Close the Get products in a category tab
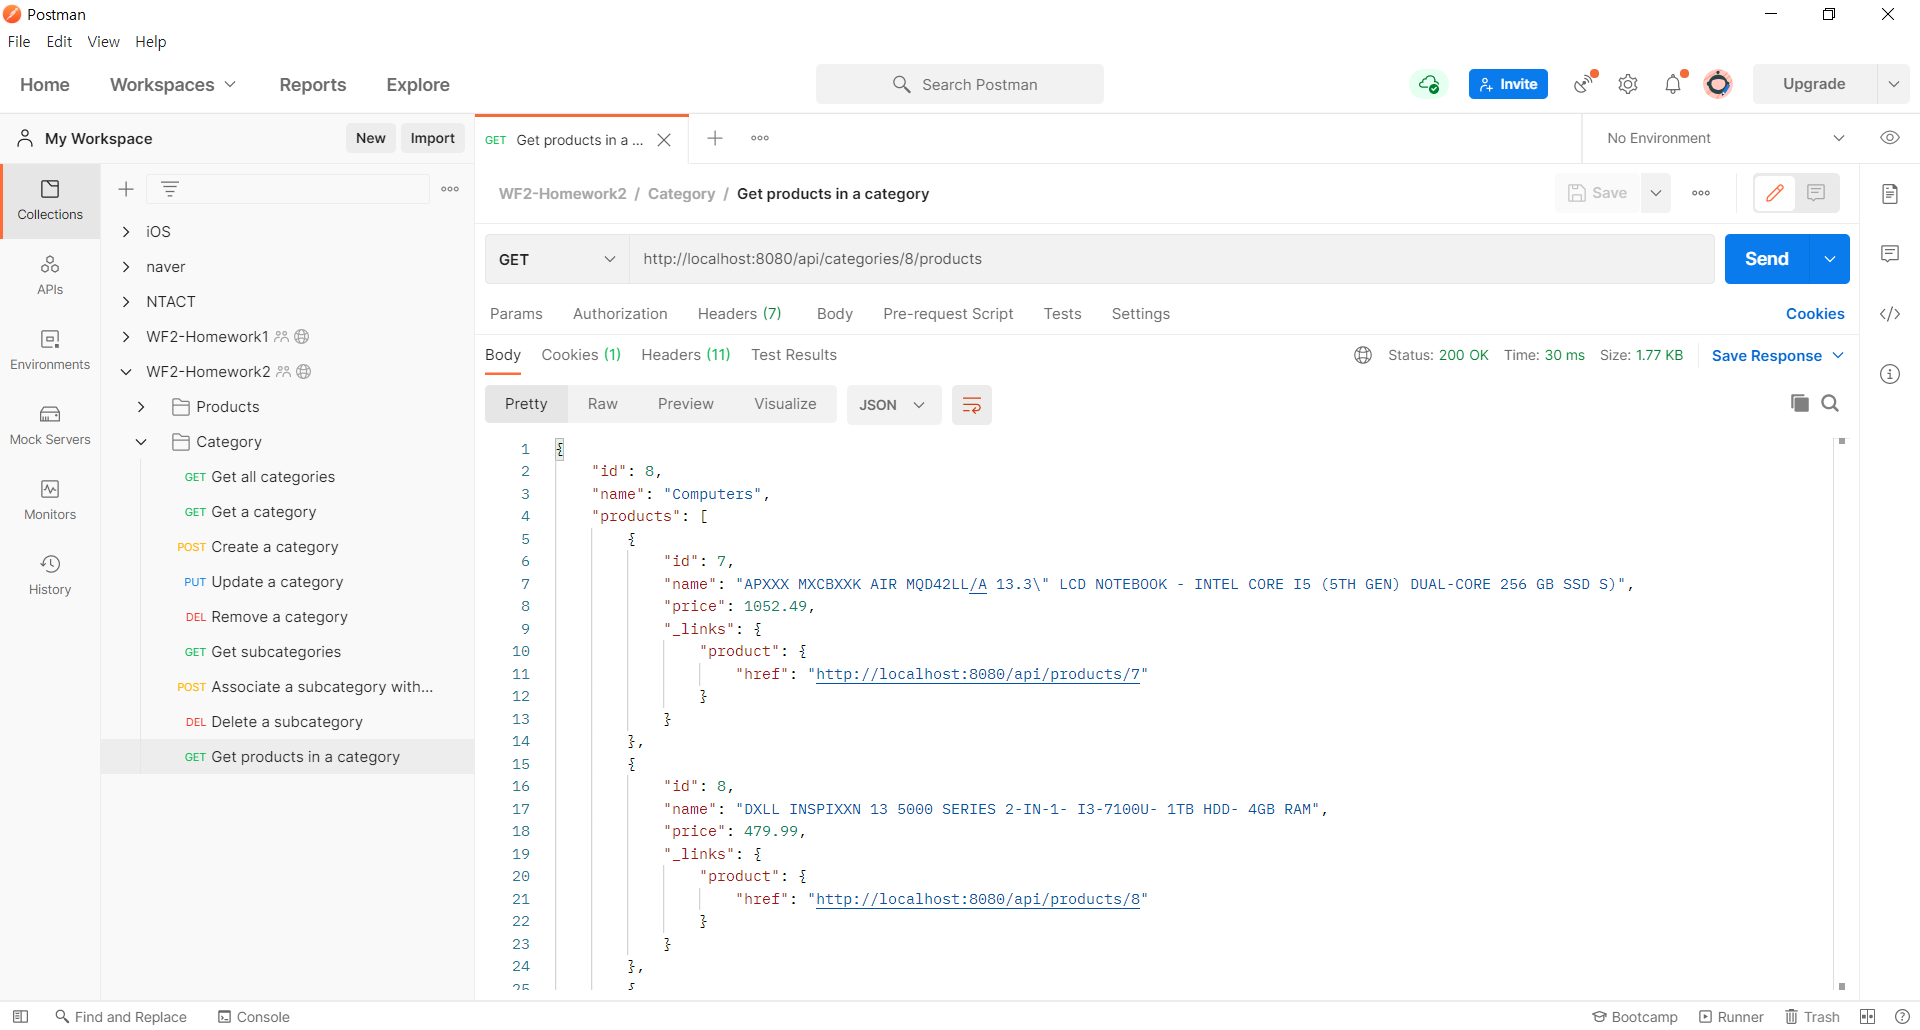1920x1030 pixels. pyautogui.click(x=664, y=140)
